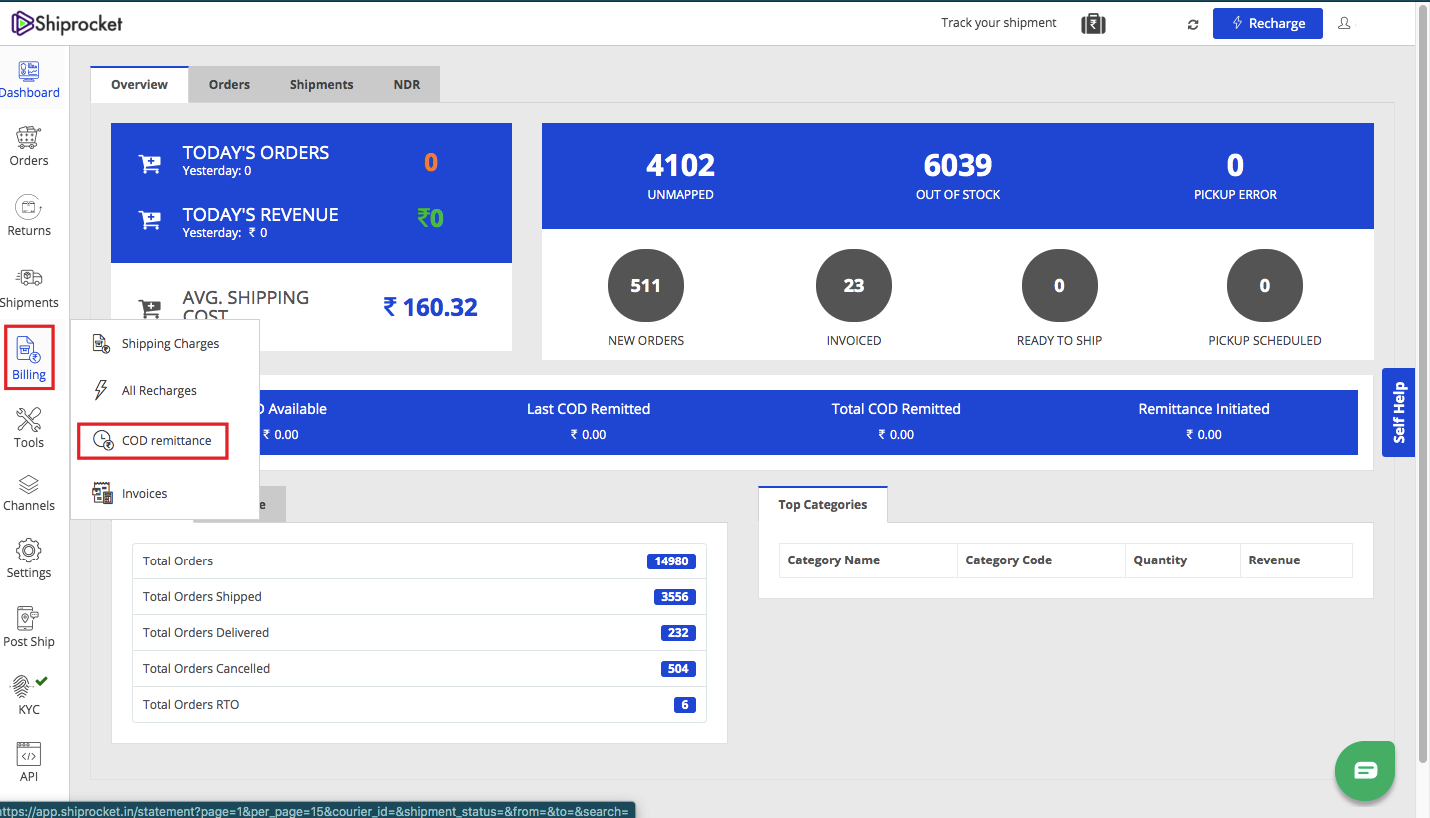Switch to the NDR tab

pyautogui.click(x=406, y=84)
